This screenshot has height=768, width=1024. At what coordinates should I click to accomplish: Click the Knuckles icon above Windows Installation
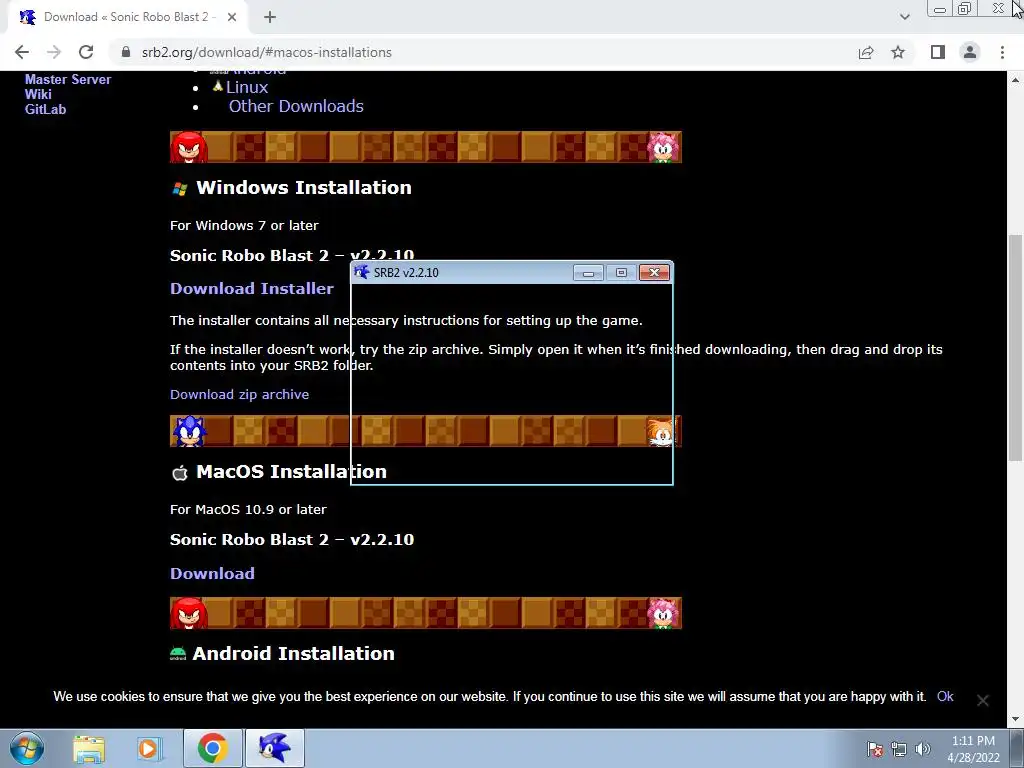[x=189, y=147]
